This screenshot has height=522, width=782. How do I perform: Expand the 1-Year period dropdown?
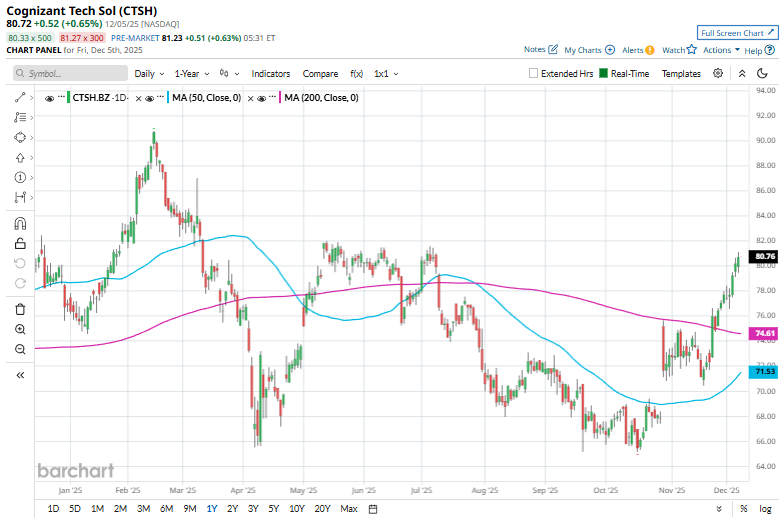click(x=190, y=73)
